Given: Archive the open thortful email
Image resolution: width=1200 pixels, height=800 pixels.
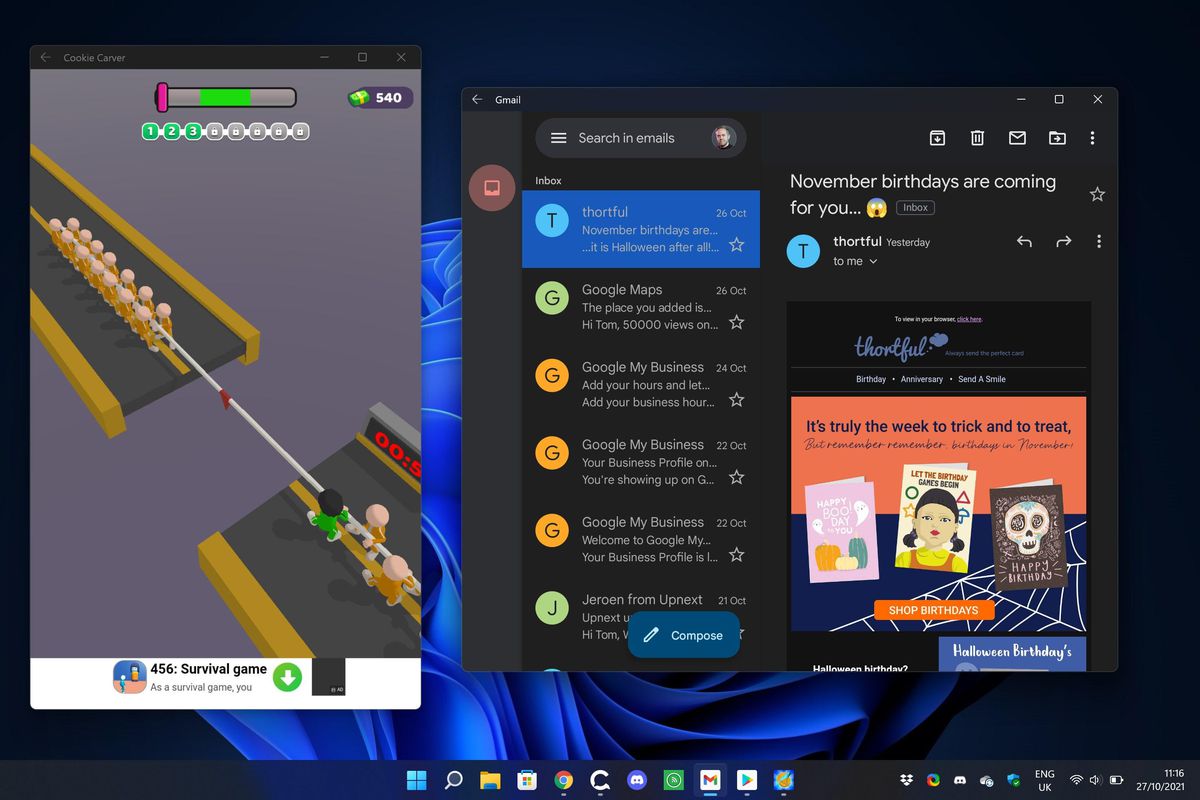Looking at the screenshot, I should tap(937, 138).
